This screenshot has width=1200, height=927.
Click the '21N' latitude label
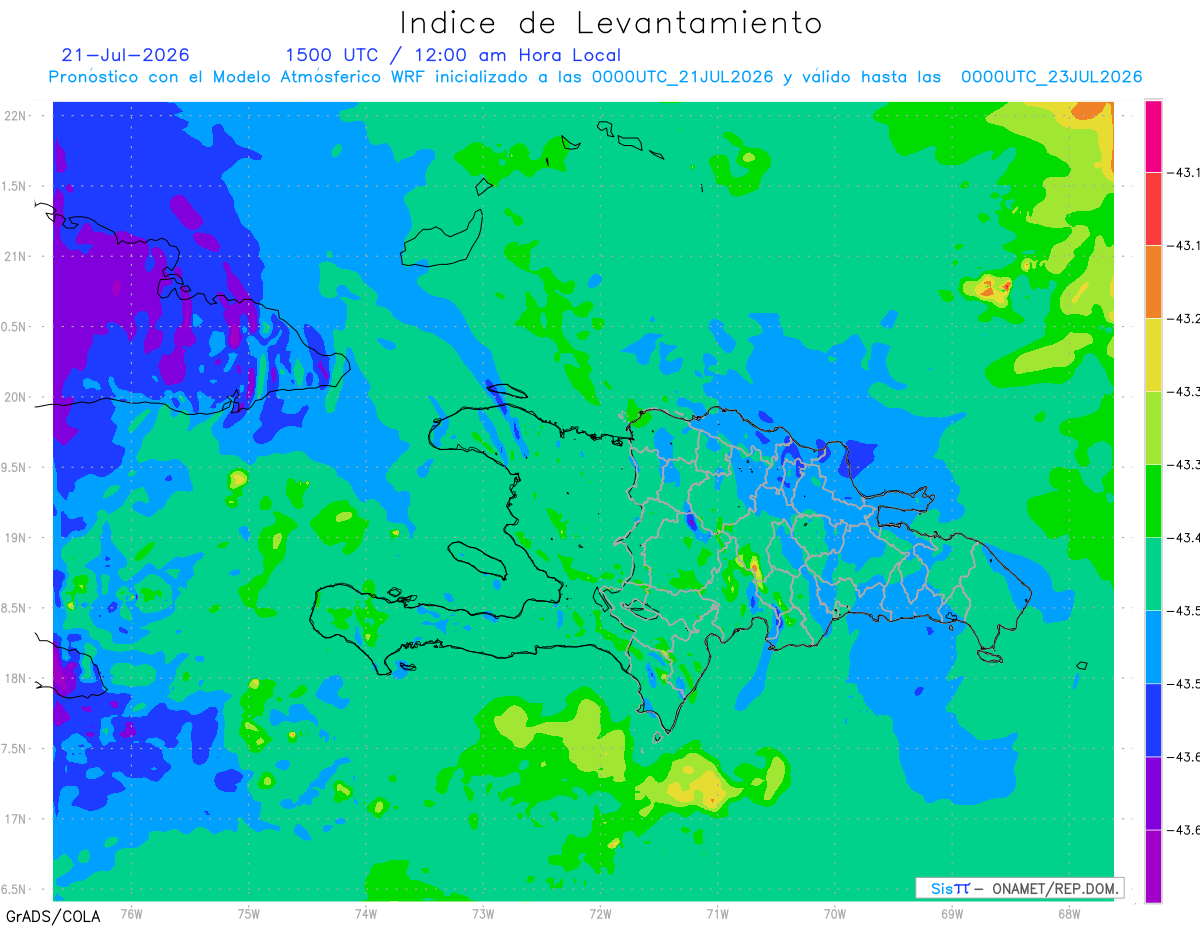pyautogui.click(x=17, y=256)
